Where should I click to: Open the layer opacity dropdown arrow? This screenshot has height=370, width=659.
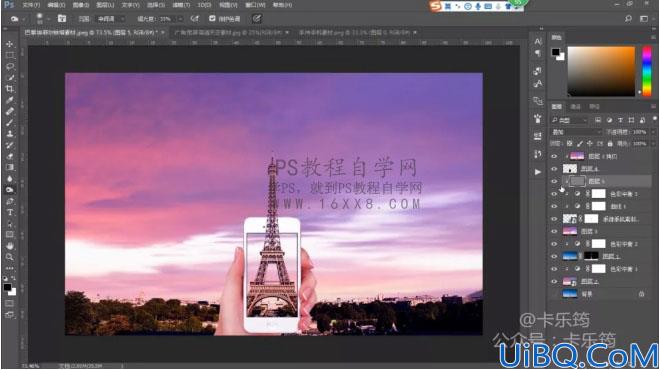[x=653, y=132]
